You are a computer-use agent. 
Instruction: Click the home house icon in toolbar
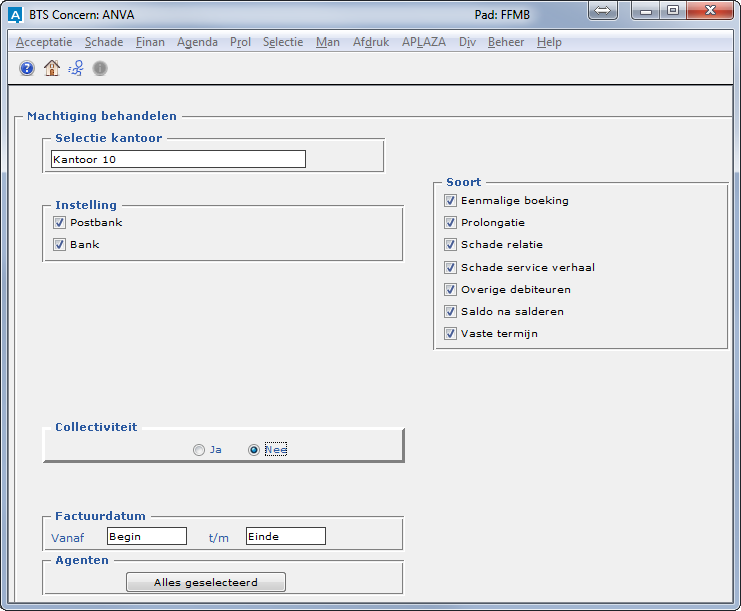[x=52, y=68]
